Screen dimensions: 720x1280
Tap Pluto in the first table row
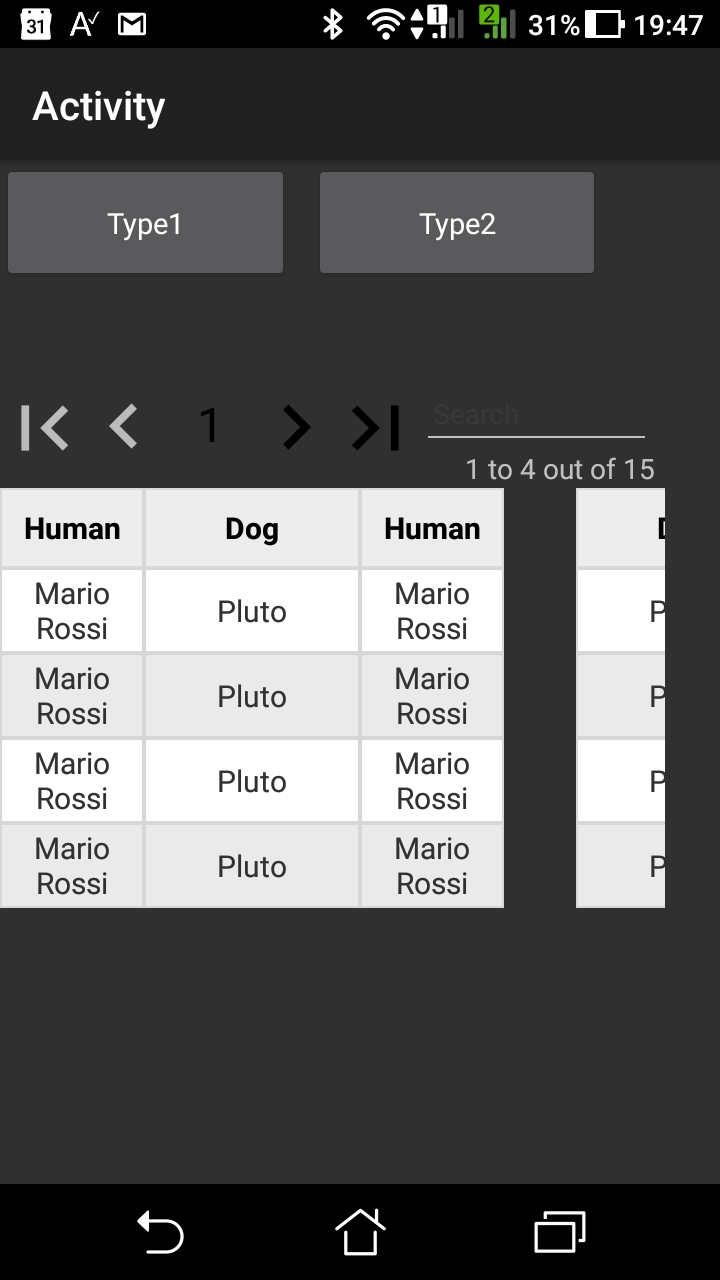(252, 612)
